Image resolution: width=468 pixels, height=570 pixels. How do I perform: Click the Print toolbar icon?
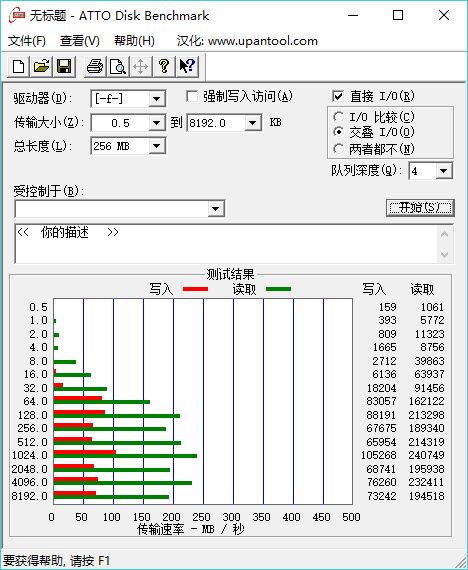pyautogui.click(x=95, y=67)
